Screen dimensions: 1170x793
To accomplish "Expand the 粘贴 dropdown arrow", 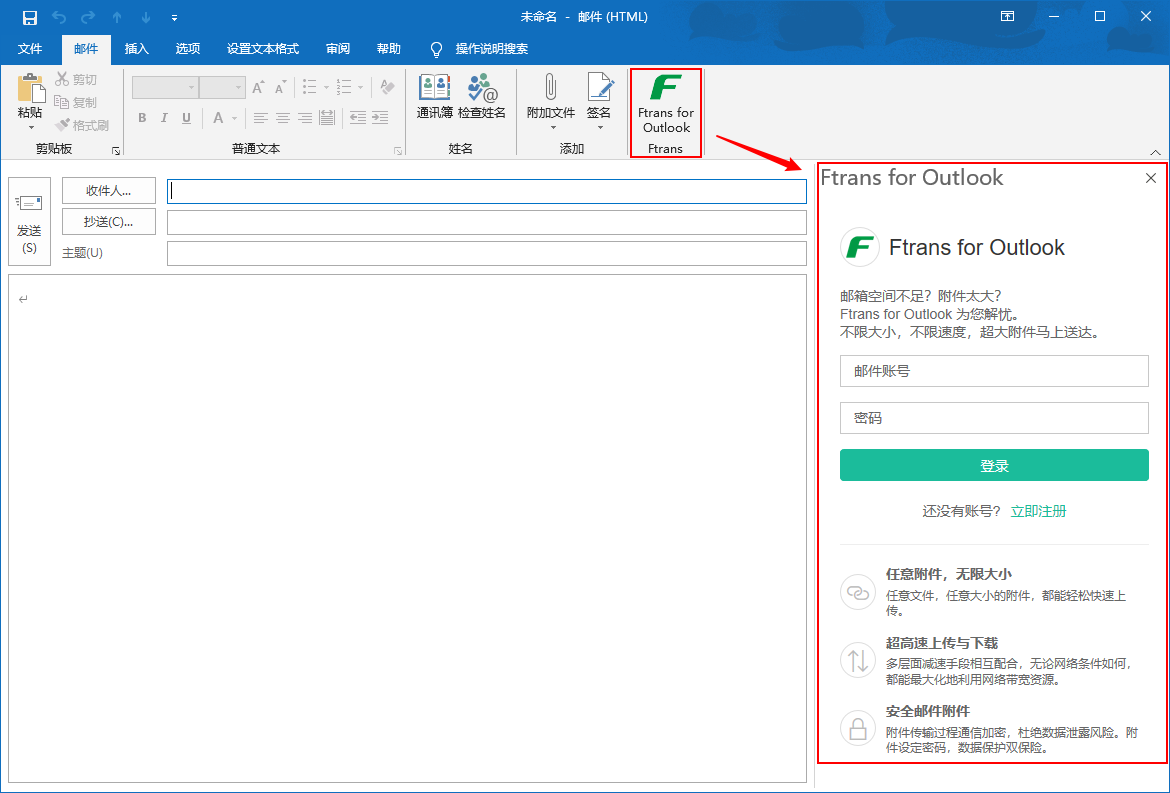I will (31, 128).
